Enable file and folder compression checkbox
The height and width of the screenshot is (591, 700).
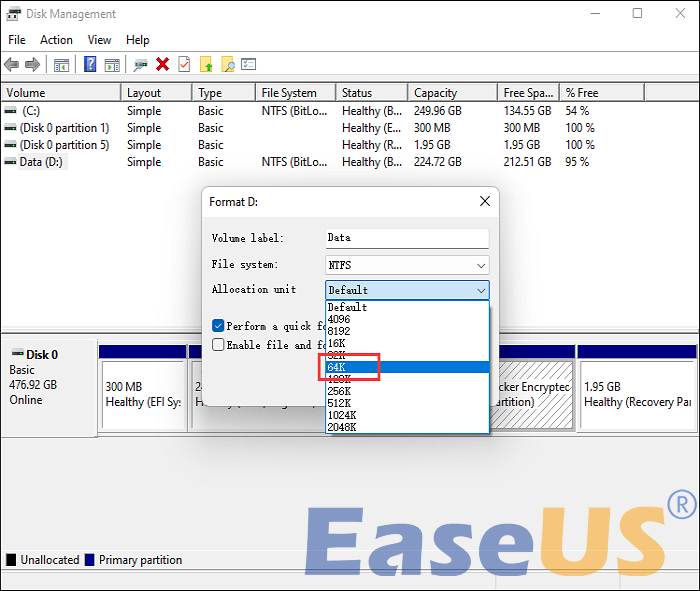tap(218, 345)
